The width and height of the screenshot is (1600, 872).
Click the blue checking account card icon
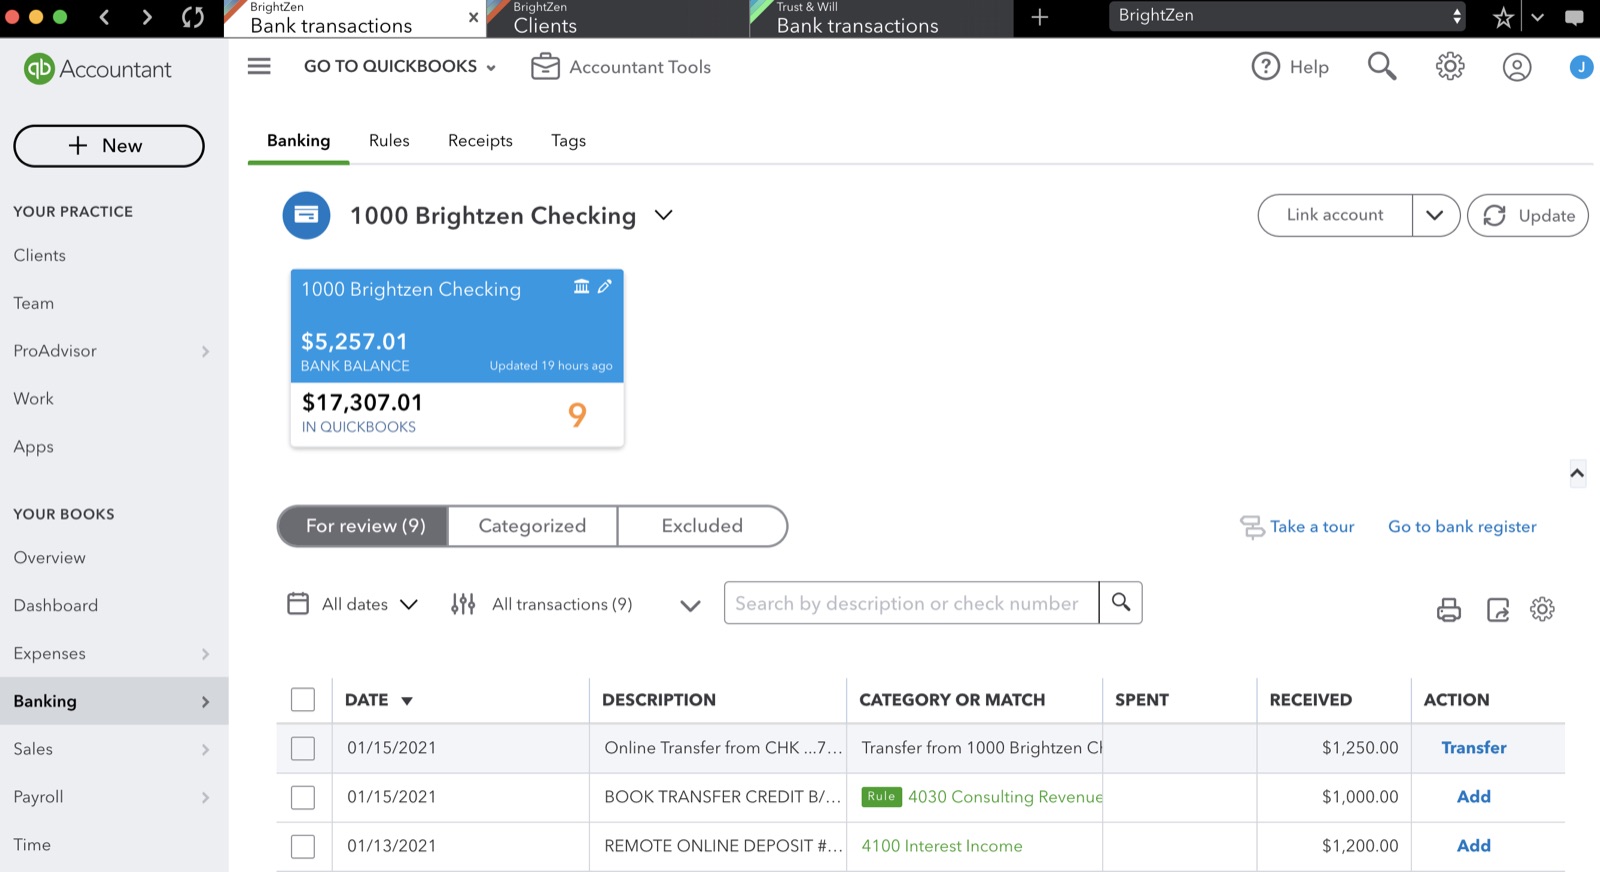(x=306, y=215)
